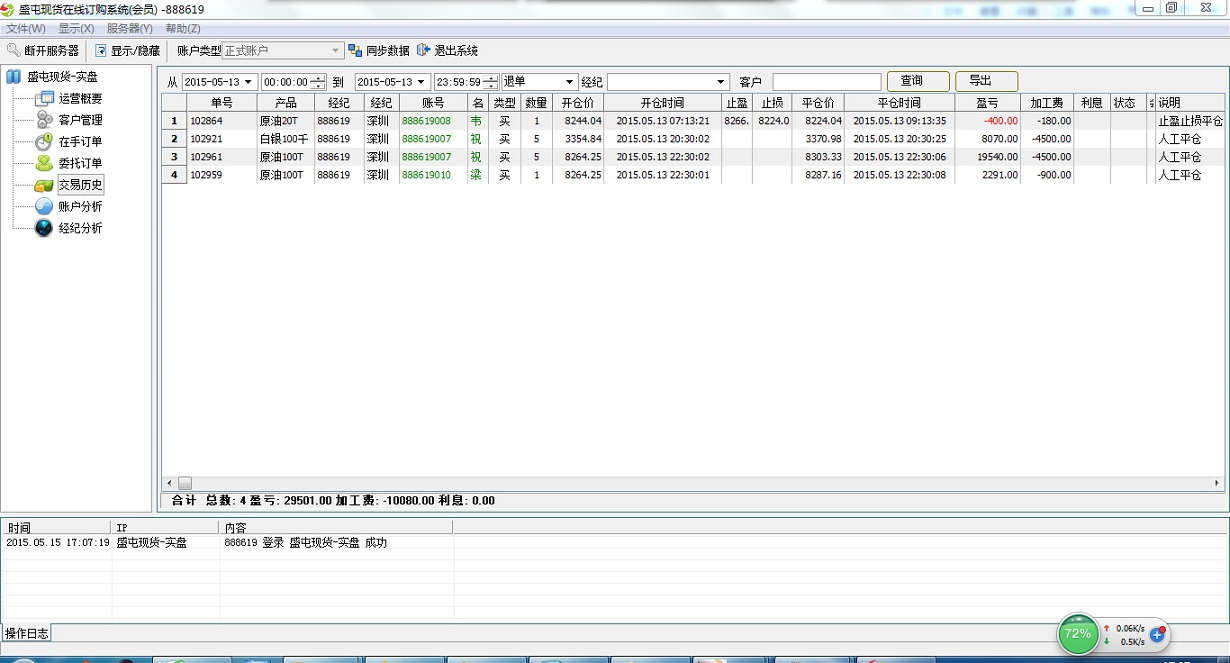
Task: Click the 退出系统 exit icon
Action: point(424,50)
